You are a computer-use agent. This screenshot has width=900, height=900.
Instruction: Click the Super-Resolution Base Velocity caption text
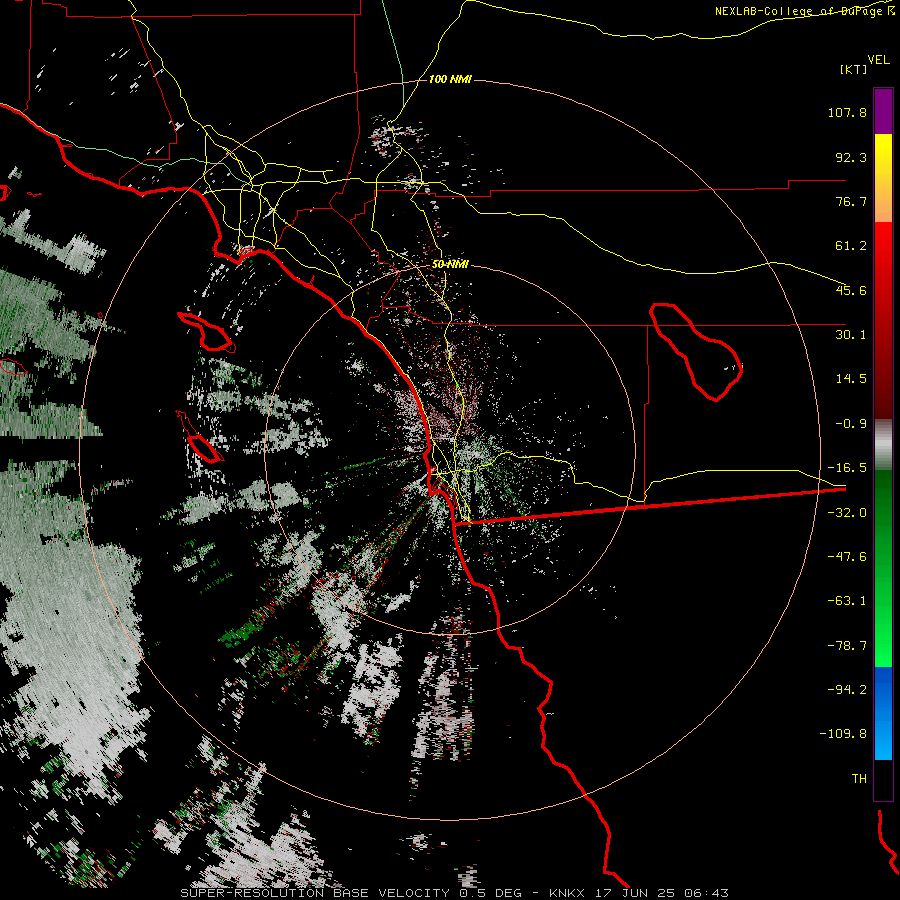455,893
